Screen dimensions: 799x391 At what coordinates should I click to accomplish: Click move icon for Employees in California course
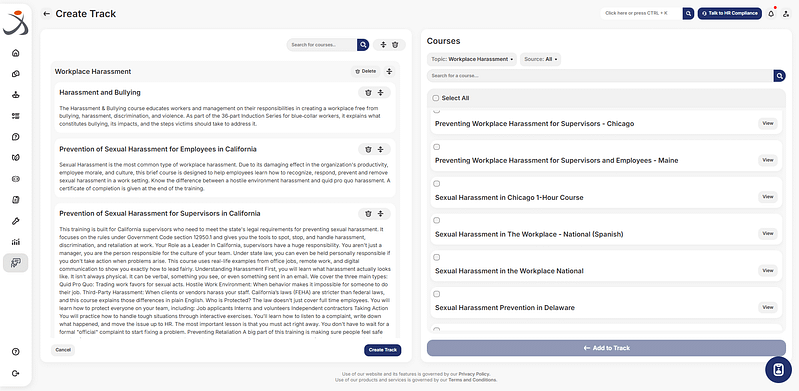(380, 149)
